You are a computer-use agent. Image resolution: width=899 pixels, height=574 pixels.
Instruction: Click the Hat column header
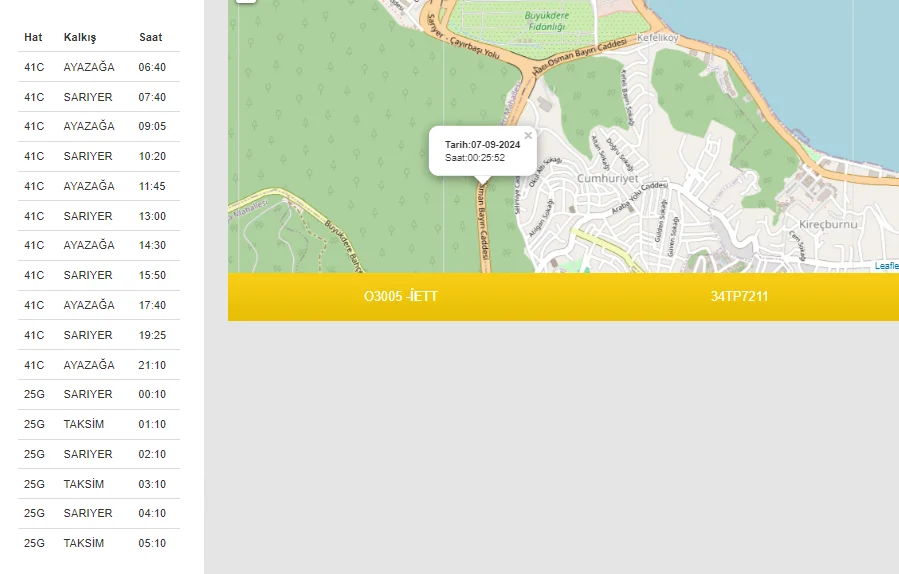33,38
